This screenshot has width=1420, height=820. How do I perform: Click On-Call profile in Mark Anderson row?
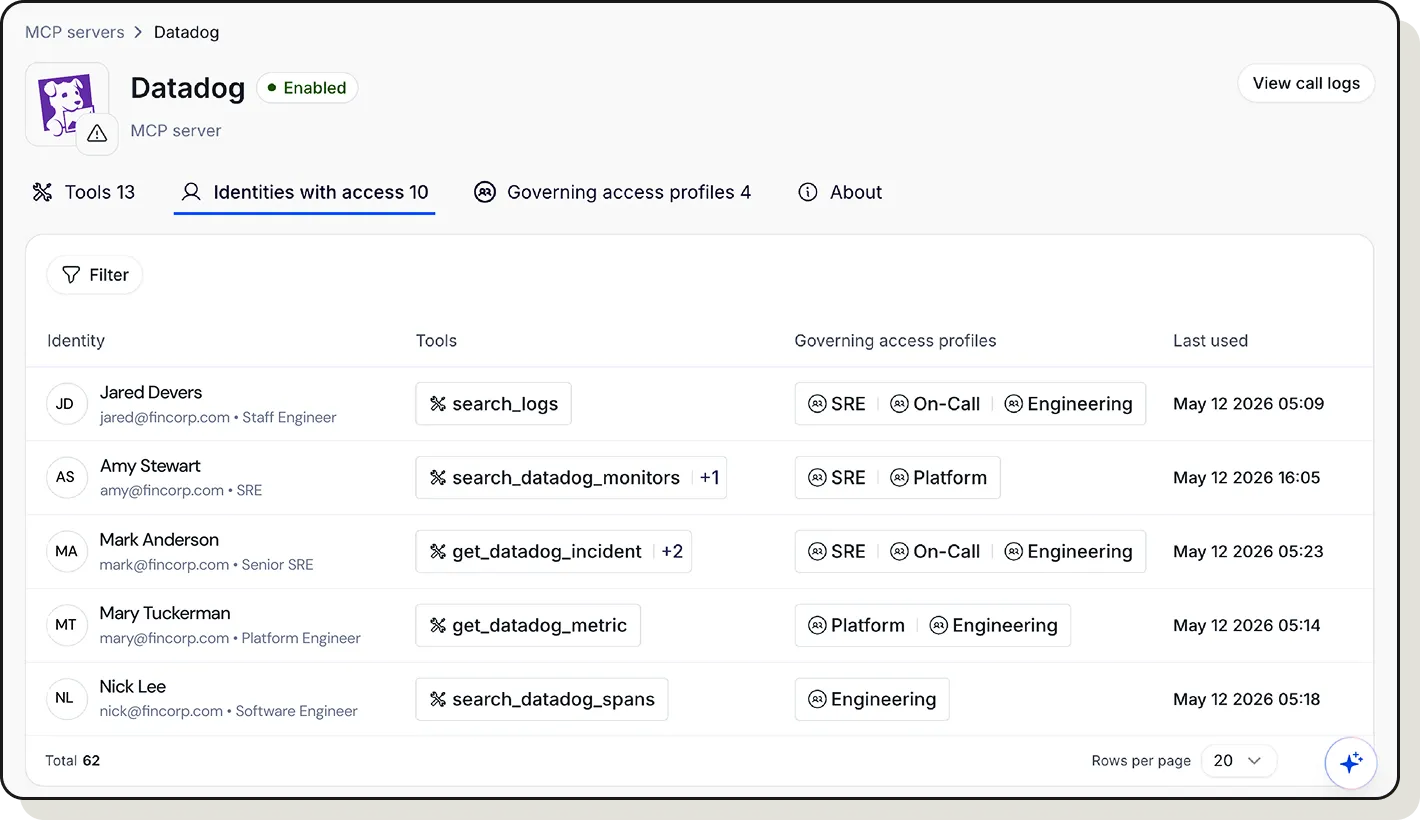[935, 551]
